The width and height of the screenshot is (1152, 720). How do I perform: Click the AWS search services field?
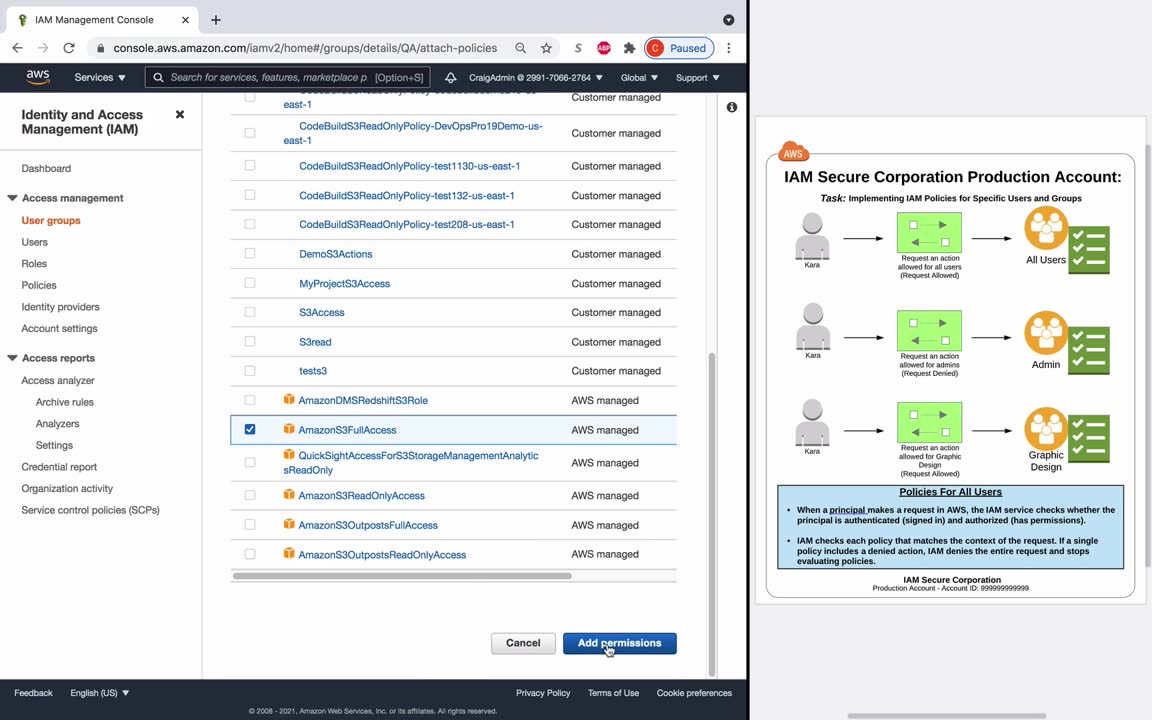pyautogui.click(x=287, y=77)
